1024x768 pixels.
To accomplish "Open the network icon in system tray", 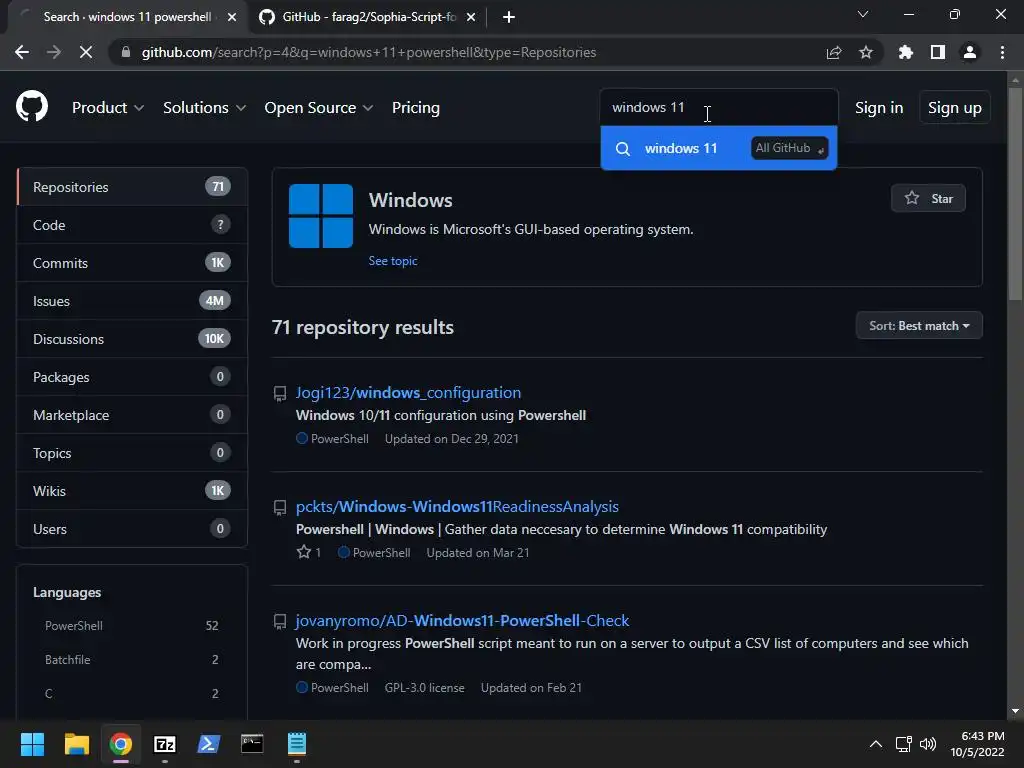I will click(x=903, y=744).
